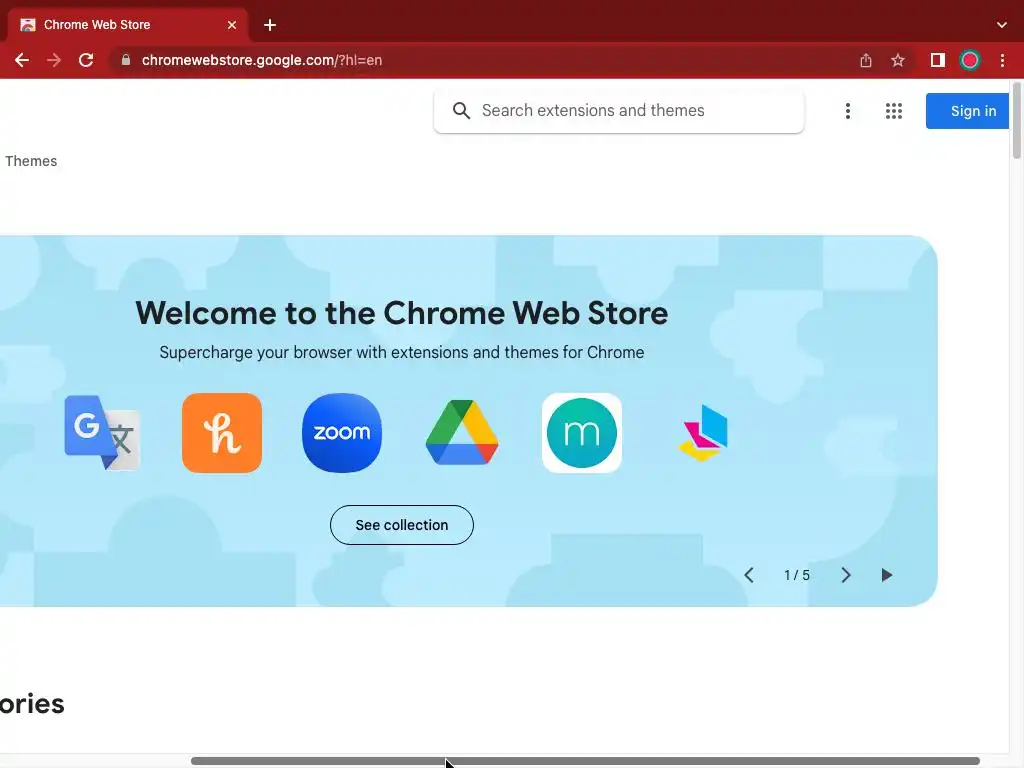Click the address bar URL
Image resolution: width=1024 pixels, height=768 pixels.
262,60
